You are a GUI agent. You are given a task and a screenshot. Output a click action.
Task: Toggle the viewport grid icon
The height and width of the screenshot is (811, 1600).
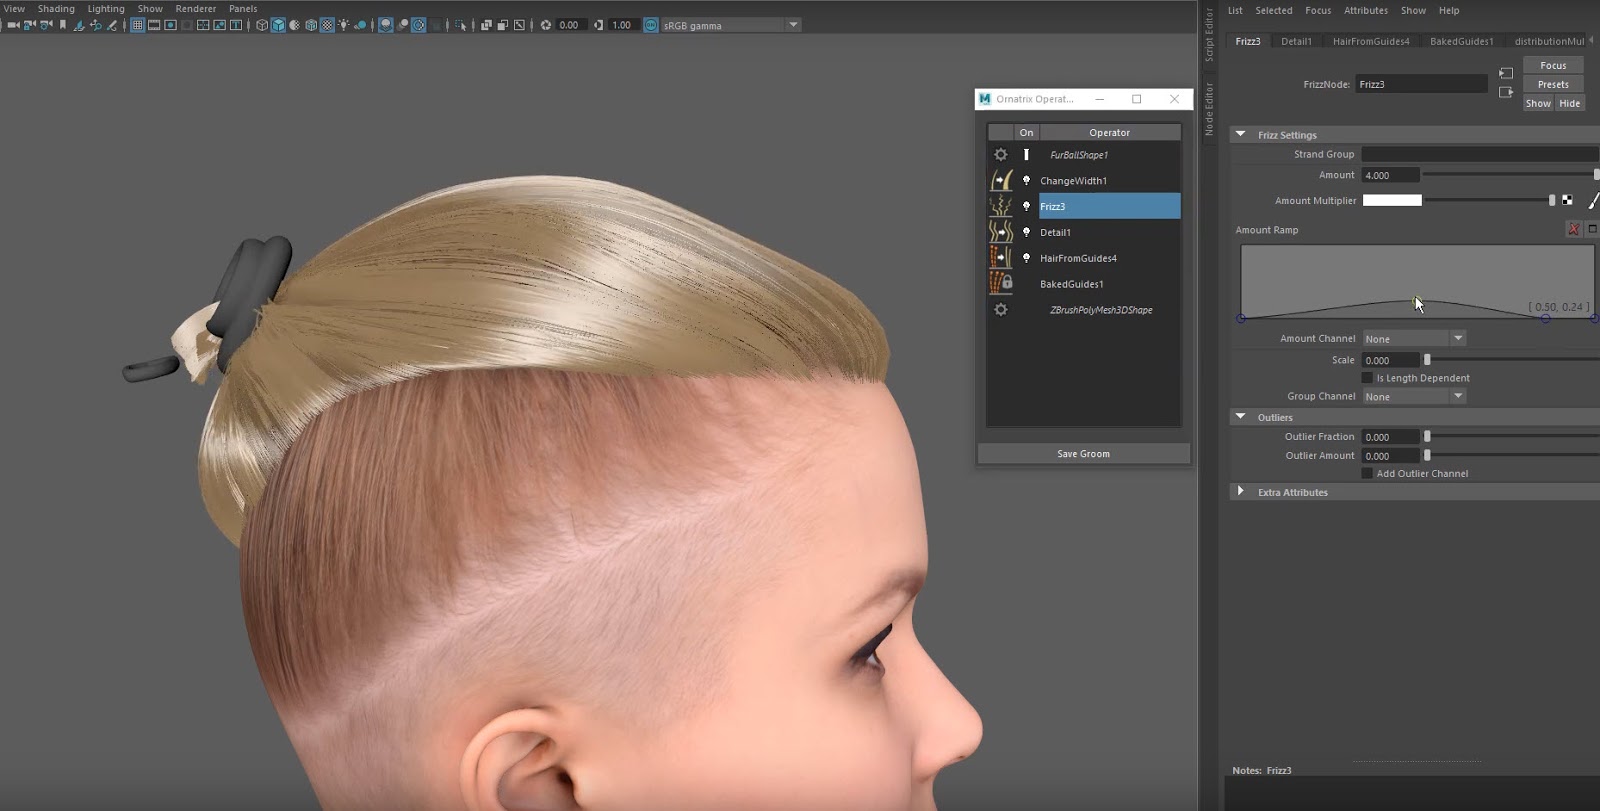pyautogui.click(x=138, y=25)
